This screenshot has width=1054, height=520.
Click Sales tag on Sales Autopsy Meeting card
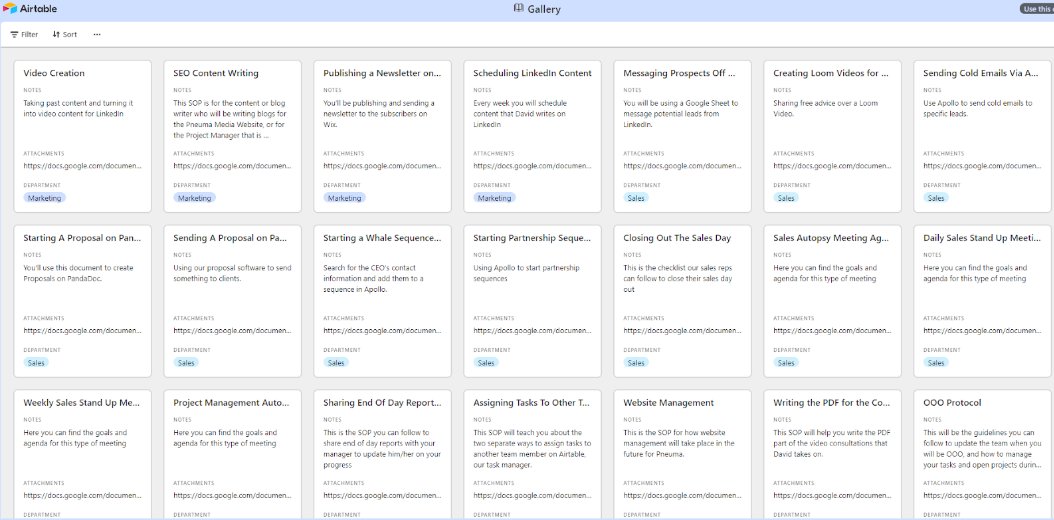(786, 363)
